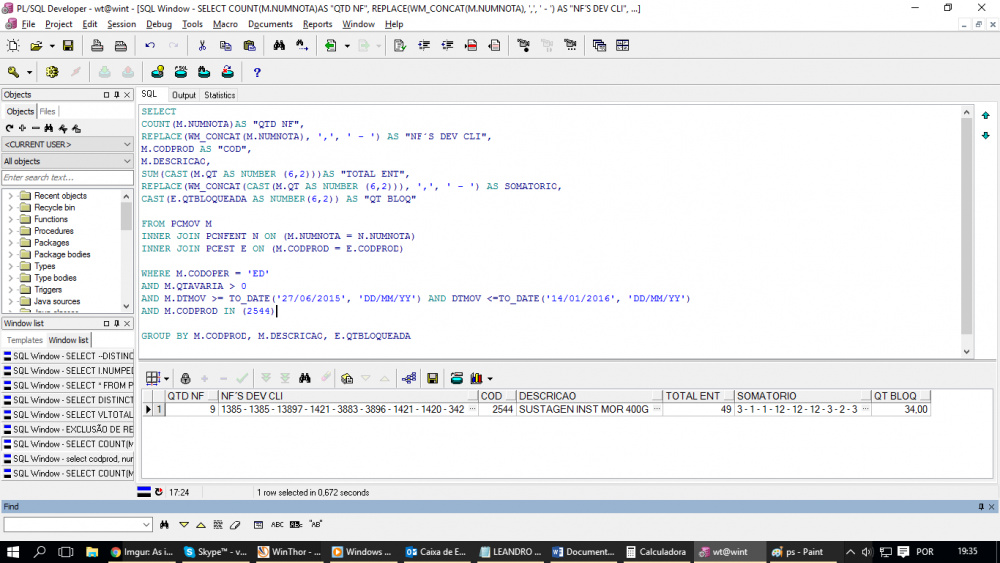The height and width of the screenshot is (563, 1000).
Task: Click the Cut scissors icon
Action: (202, 46)
